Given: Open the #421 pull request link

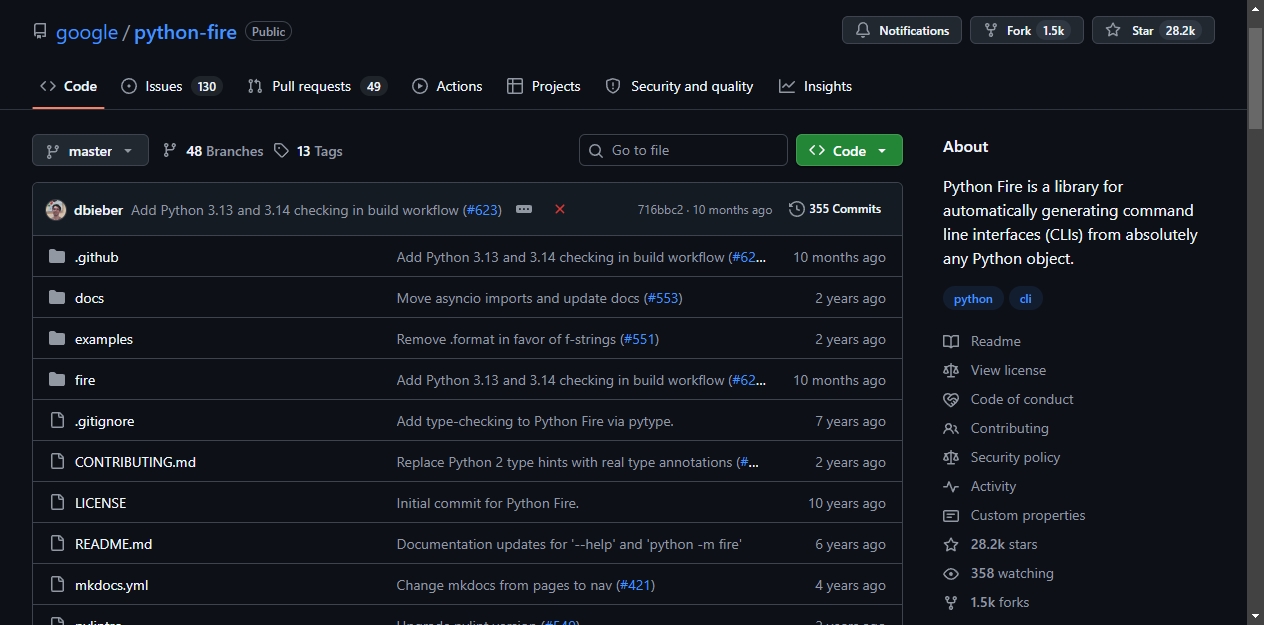Looking at the screenshot, I should coord(635,585).
